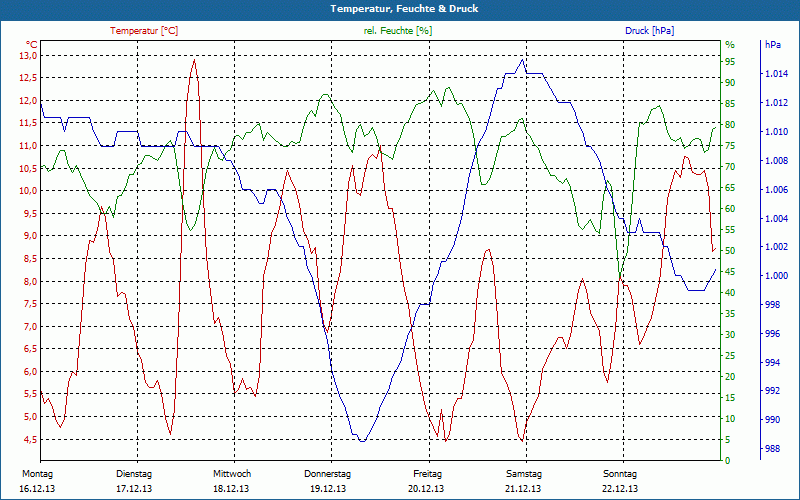Click the 12,0 temperature axis value
Screen dimensions: 800x500
point(29,101)
